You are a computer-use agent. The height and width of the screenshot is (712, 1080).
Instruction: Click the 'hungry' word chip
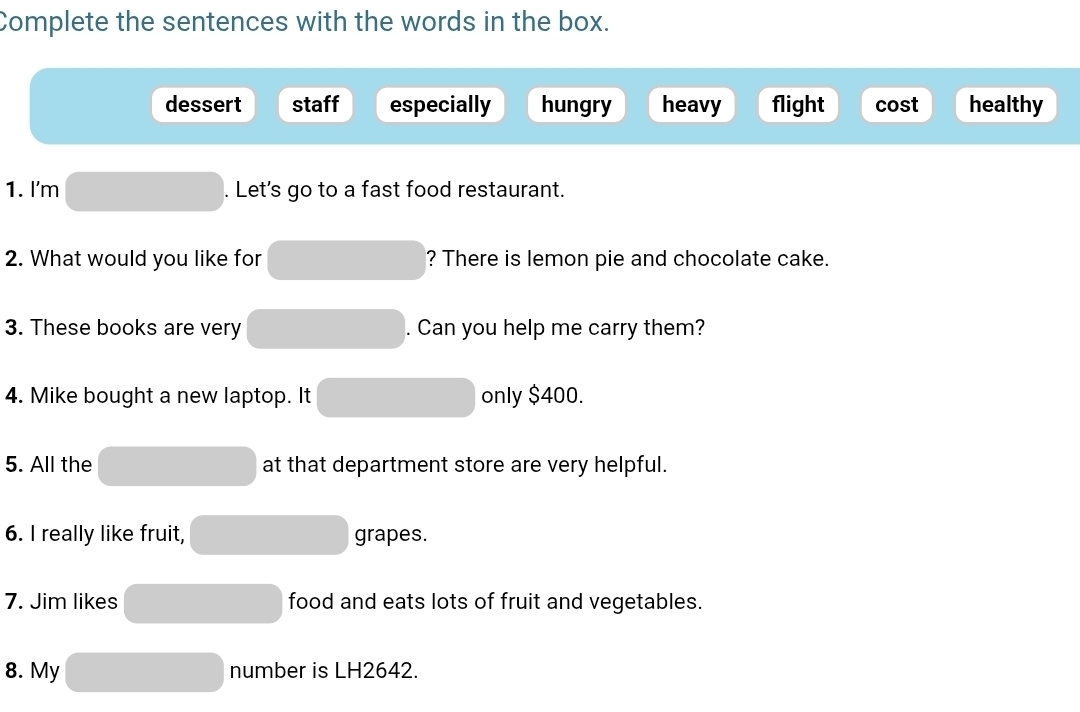click(576, 105)
